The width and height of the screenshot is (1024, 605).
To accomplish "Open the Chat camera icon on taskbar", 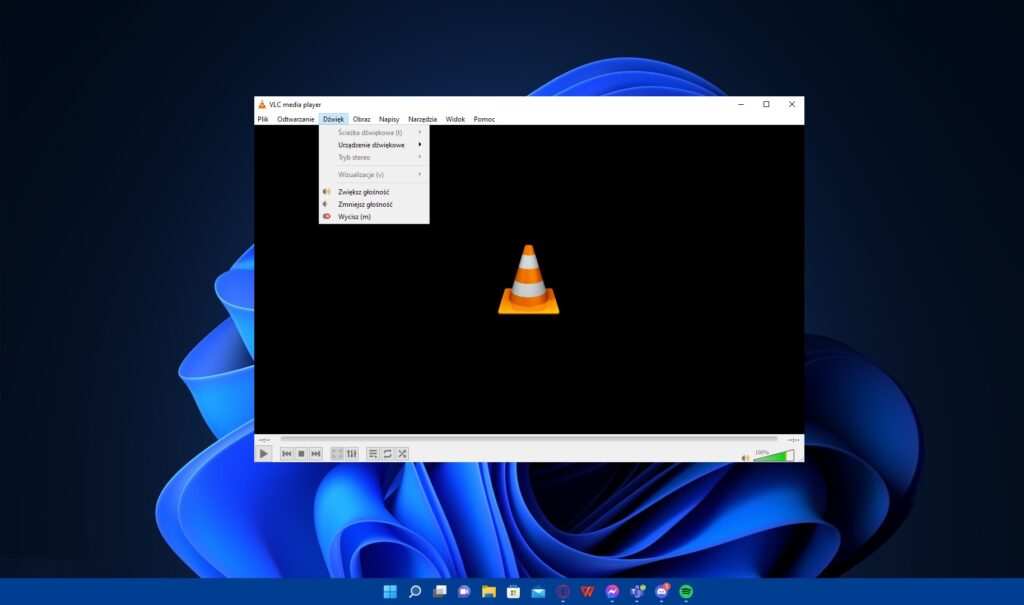I will click(464, 592).
